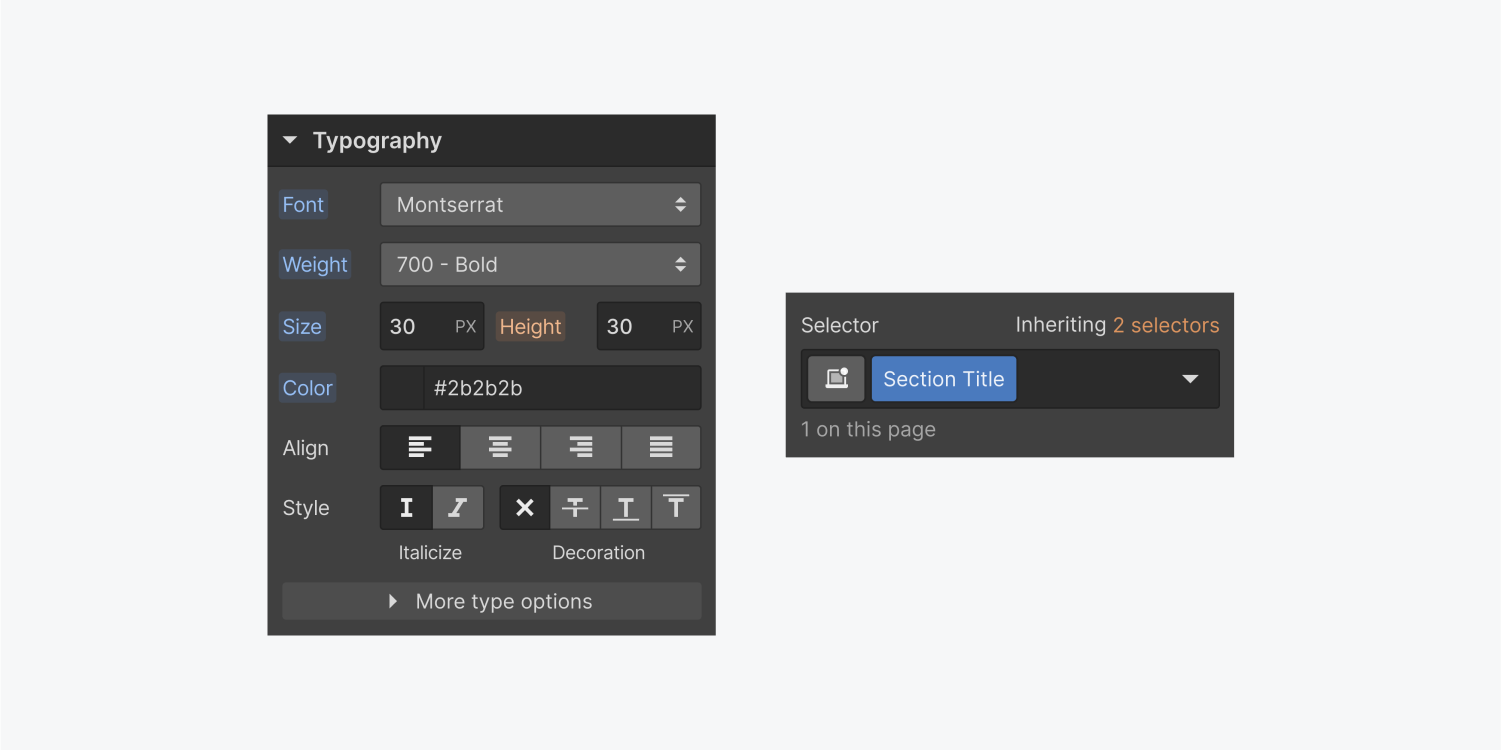
Task: Click the '1 on this page' text
Action: click(x=868, y=430)
